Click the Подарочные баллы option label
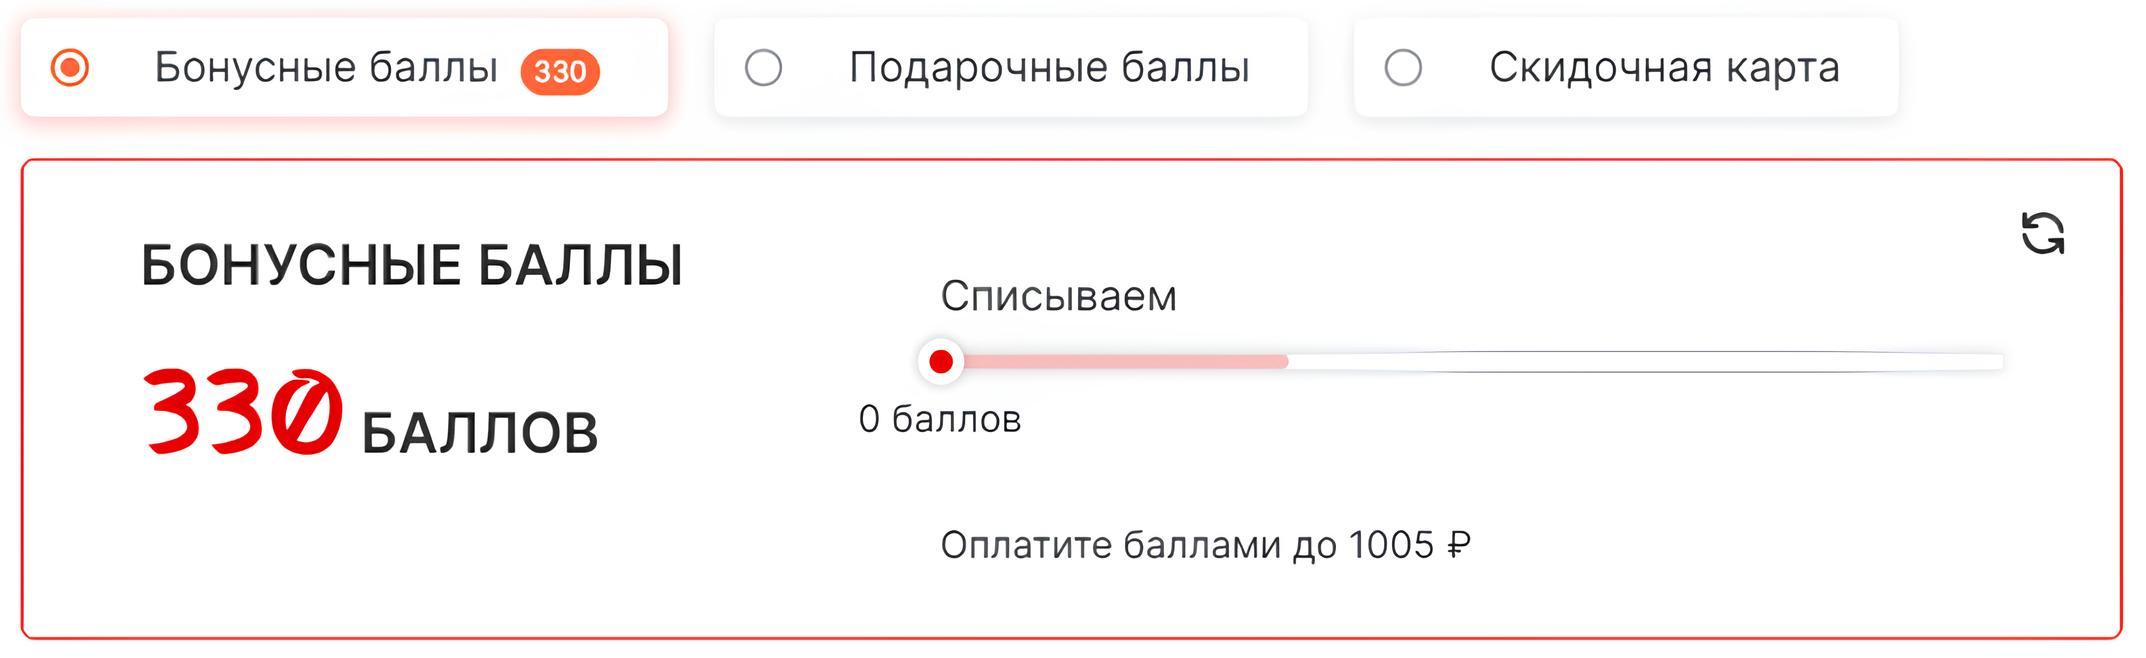The width and height of the screenshot is (2146, 658). click(x=1049, y=68)
